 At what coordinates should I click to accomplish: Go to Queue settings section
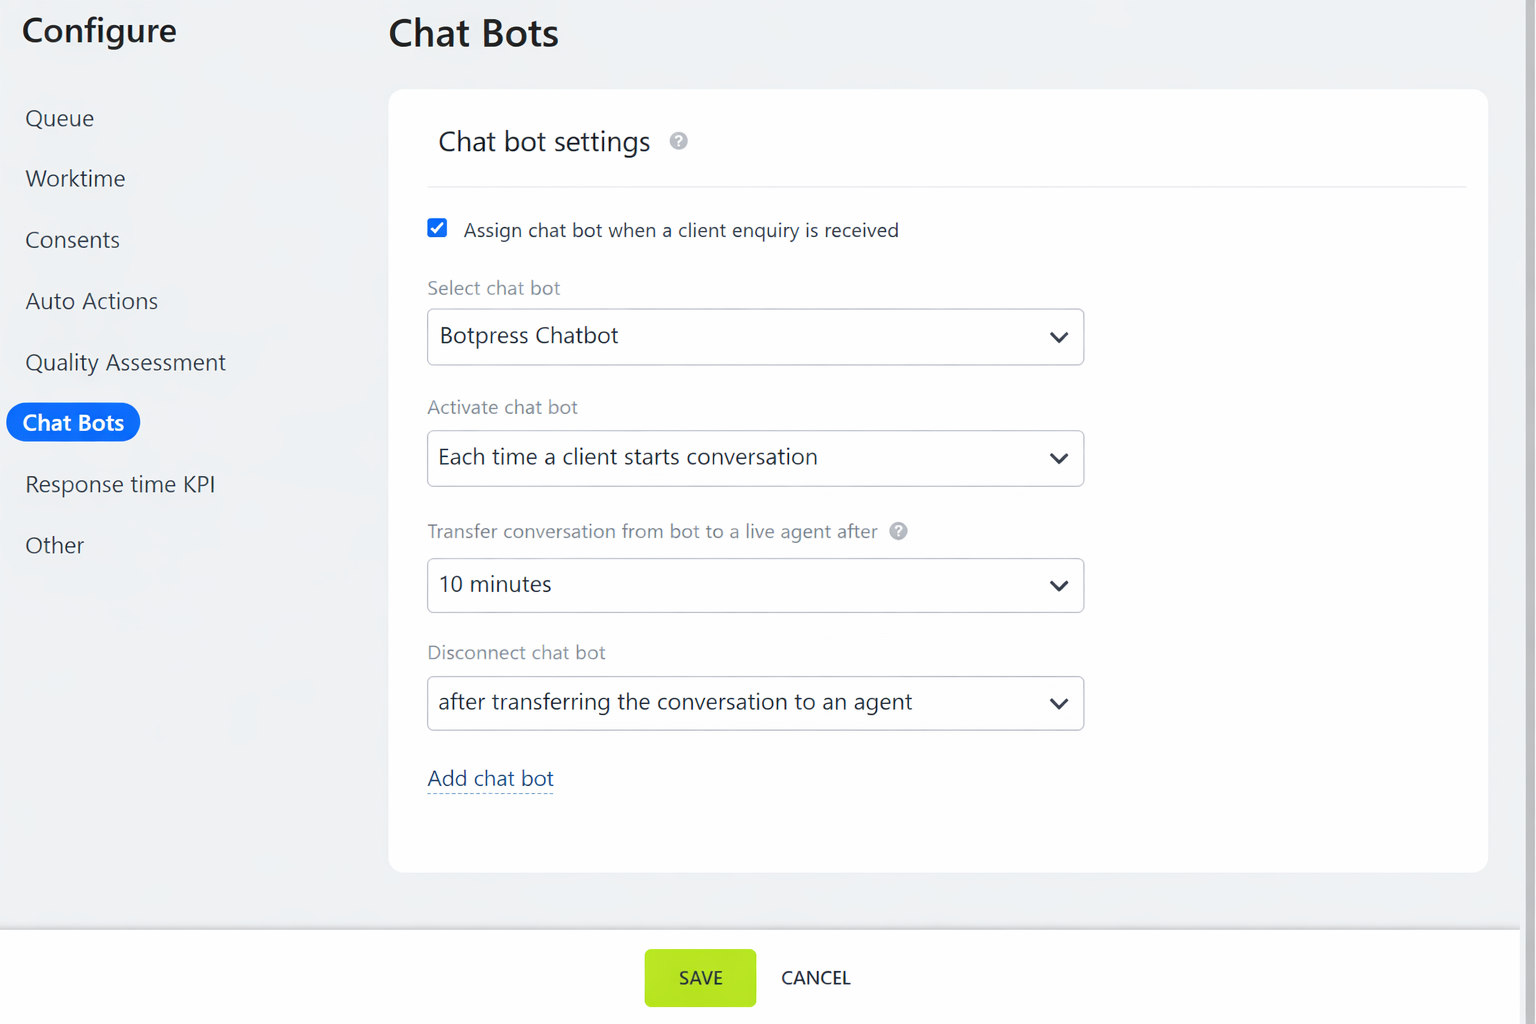(x=60, y=118)
